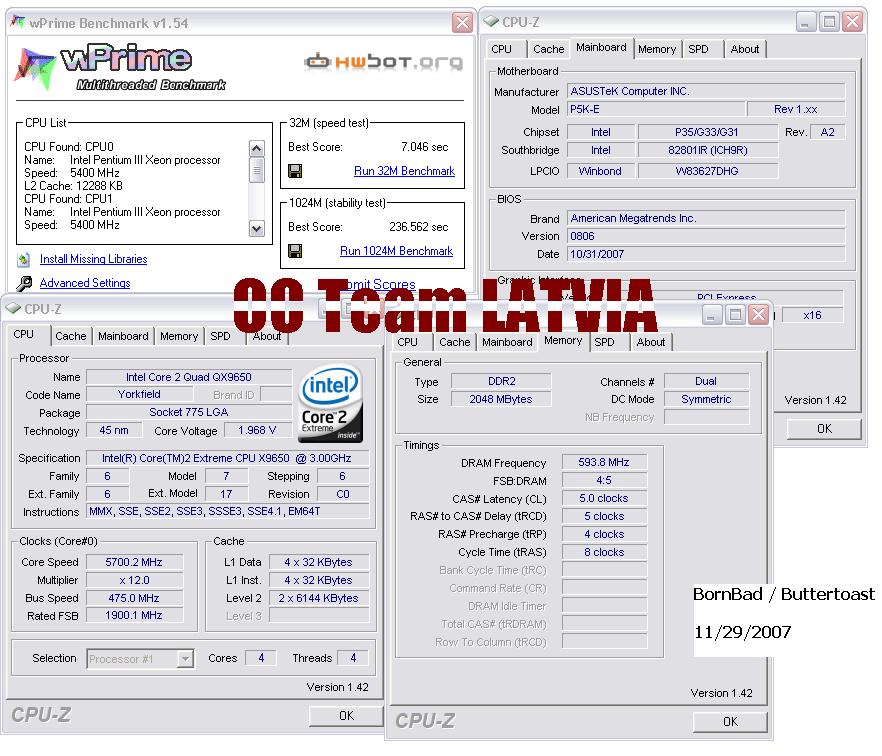
Task: Run the 1024M Benchmark
Action: coord(397,251)
